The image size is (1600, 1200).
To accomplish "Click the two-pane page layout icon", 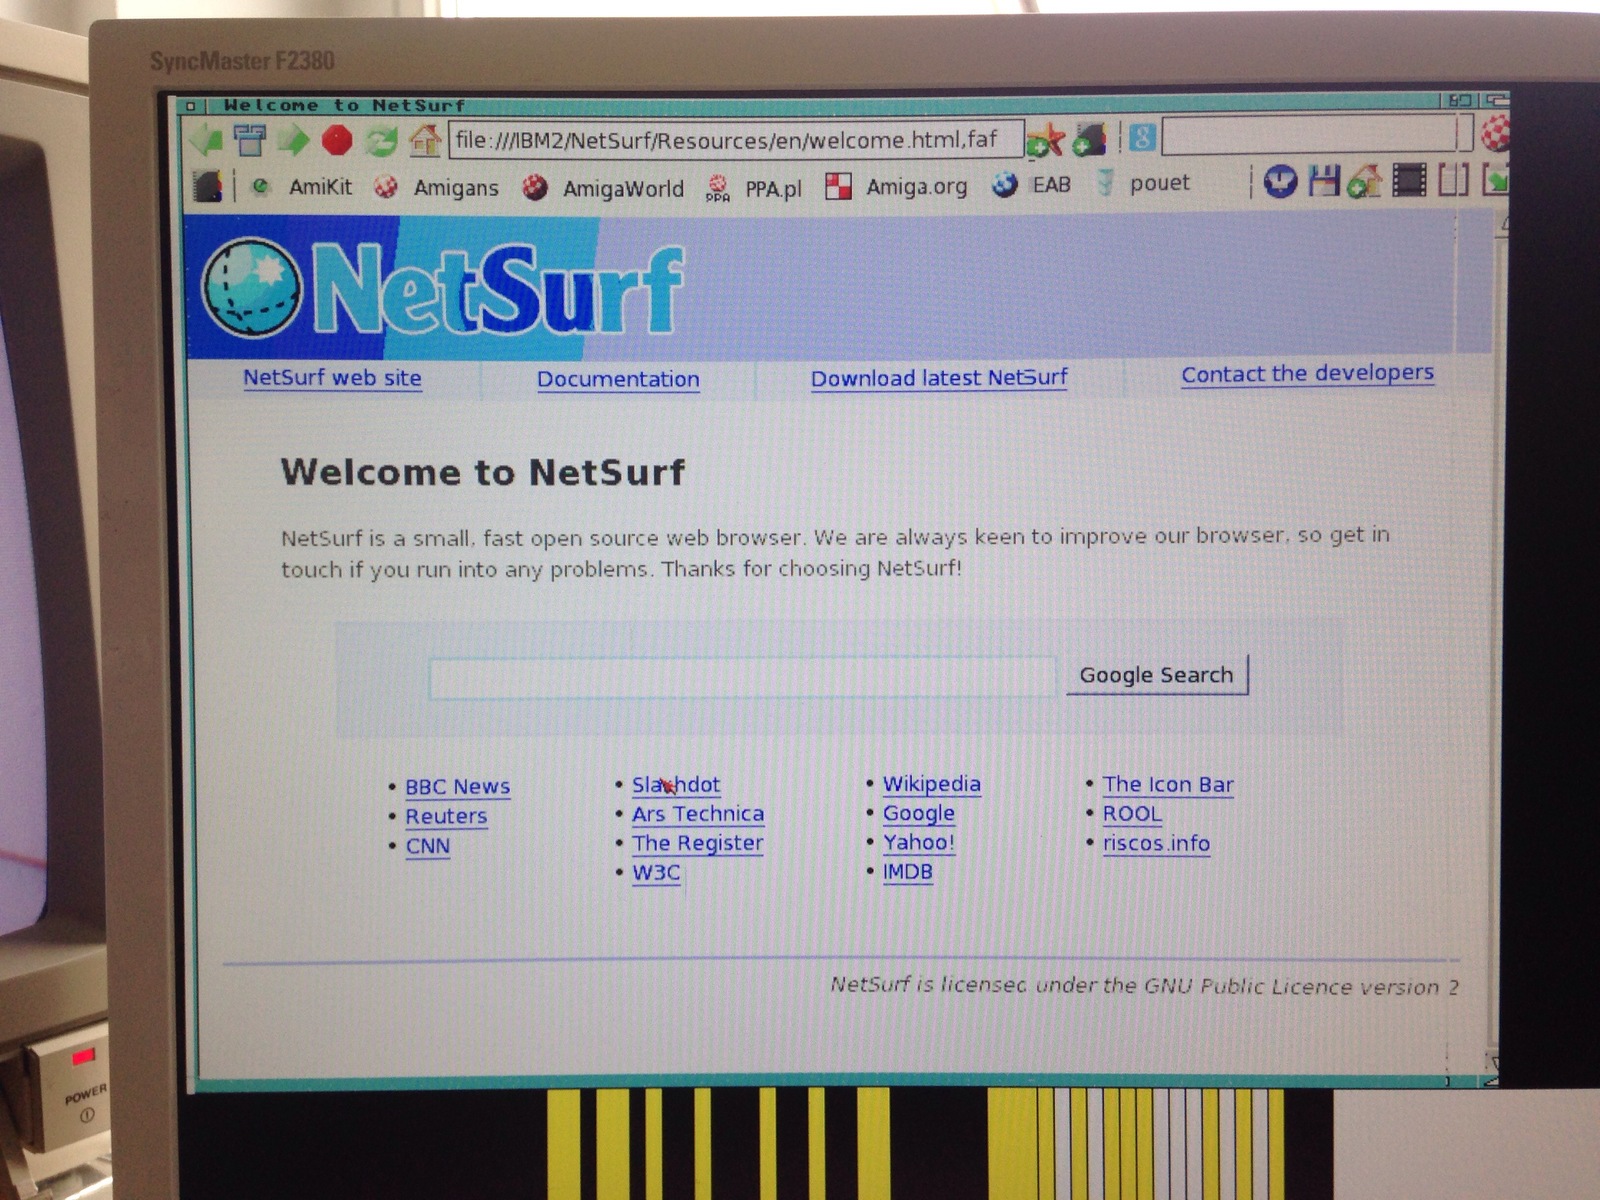I will [1453, 181].
